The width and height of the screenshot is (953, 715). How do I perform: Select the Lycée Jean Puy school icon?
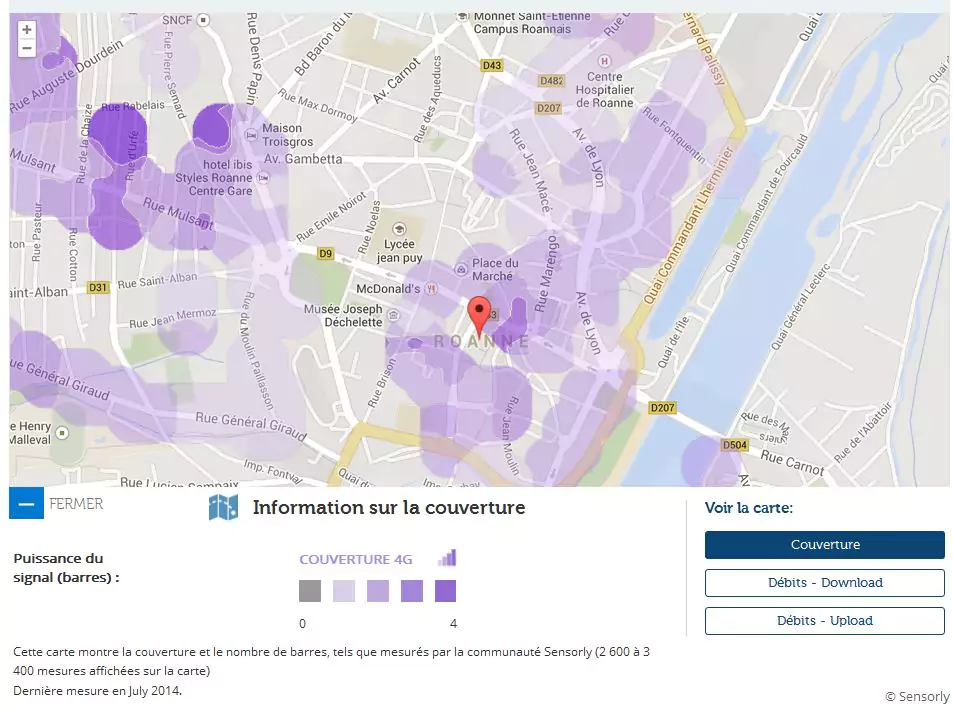399,229
